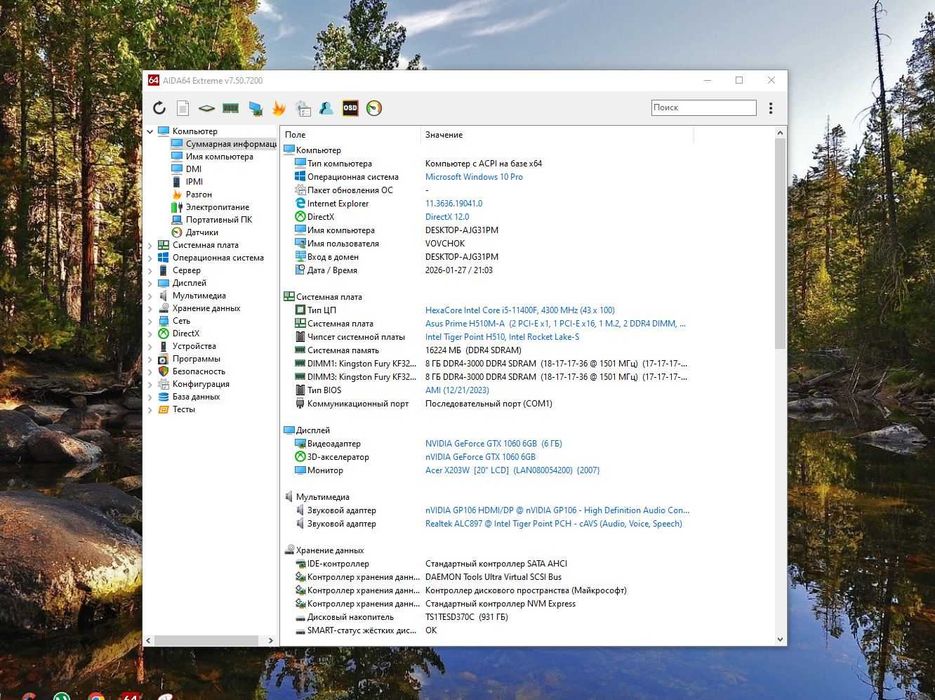Viewport: 935px width, 700px height.
Task: Click the red AIDA64 taskbar icon
Action: (130, 696)
